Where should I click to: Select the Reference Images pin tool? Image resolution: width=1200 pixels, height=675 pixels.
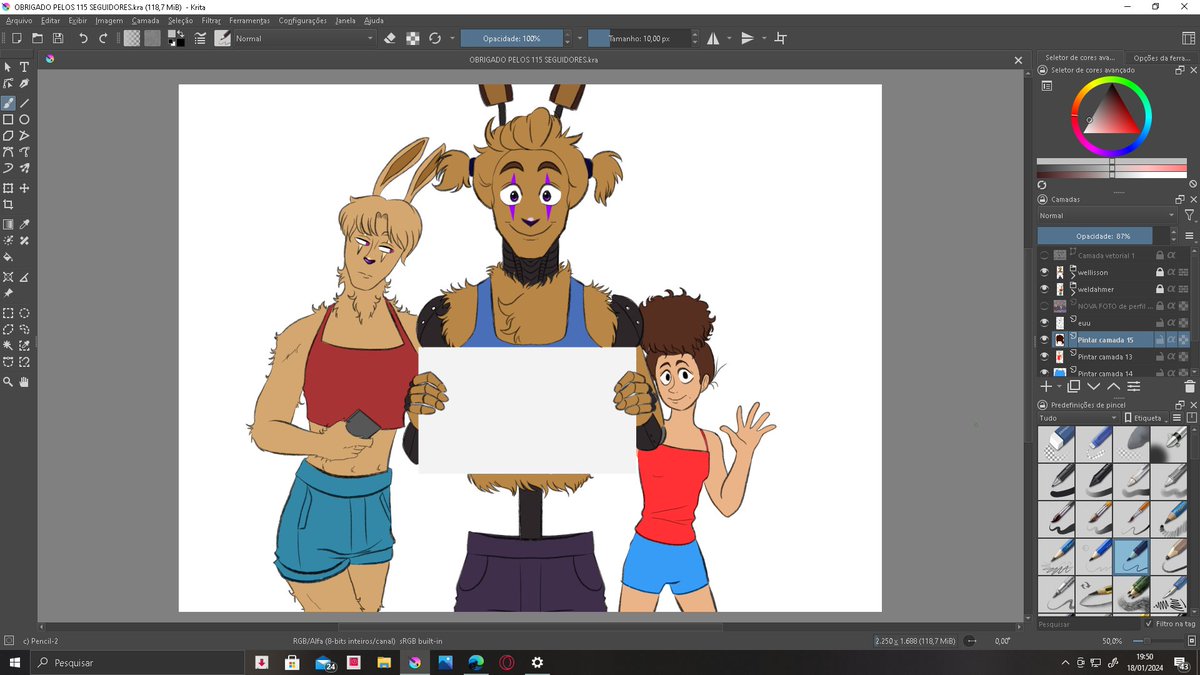point(8,293)
